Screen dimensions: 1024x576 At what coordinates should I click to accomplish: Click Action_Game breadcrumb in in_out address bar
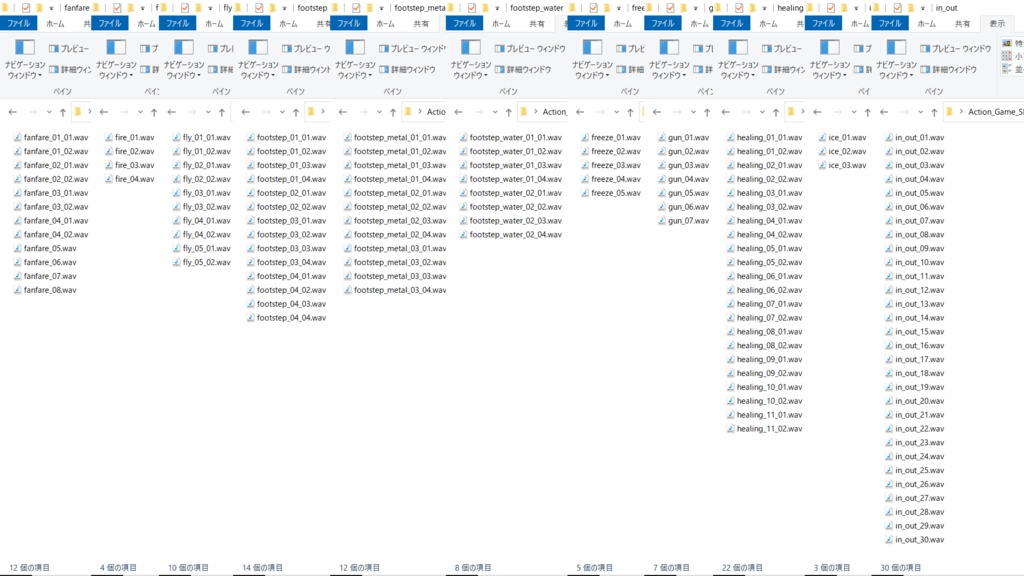coord(995,112)
